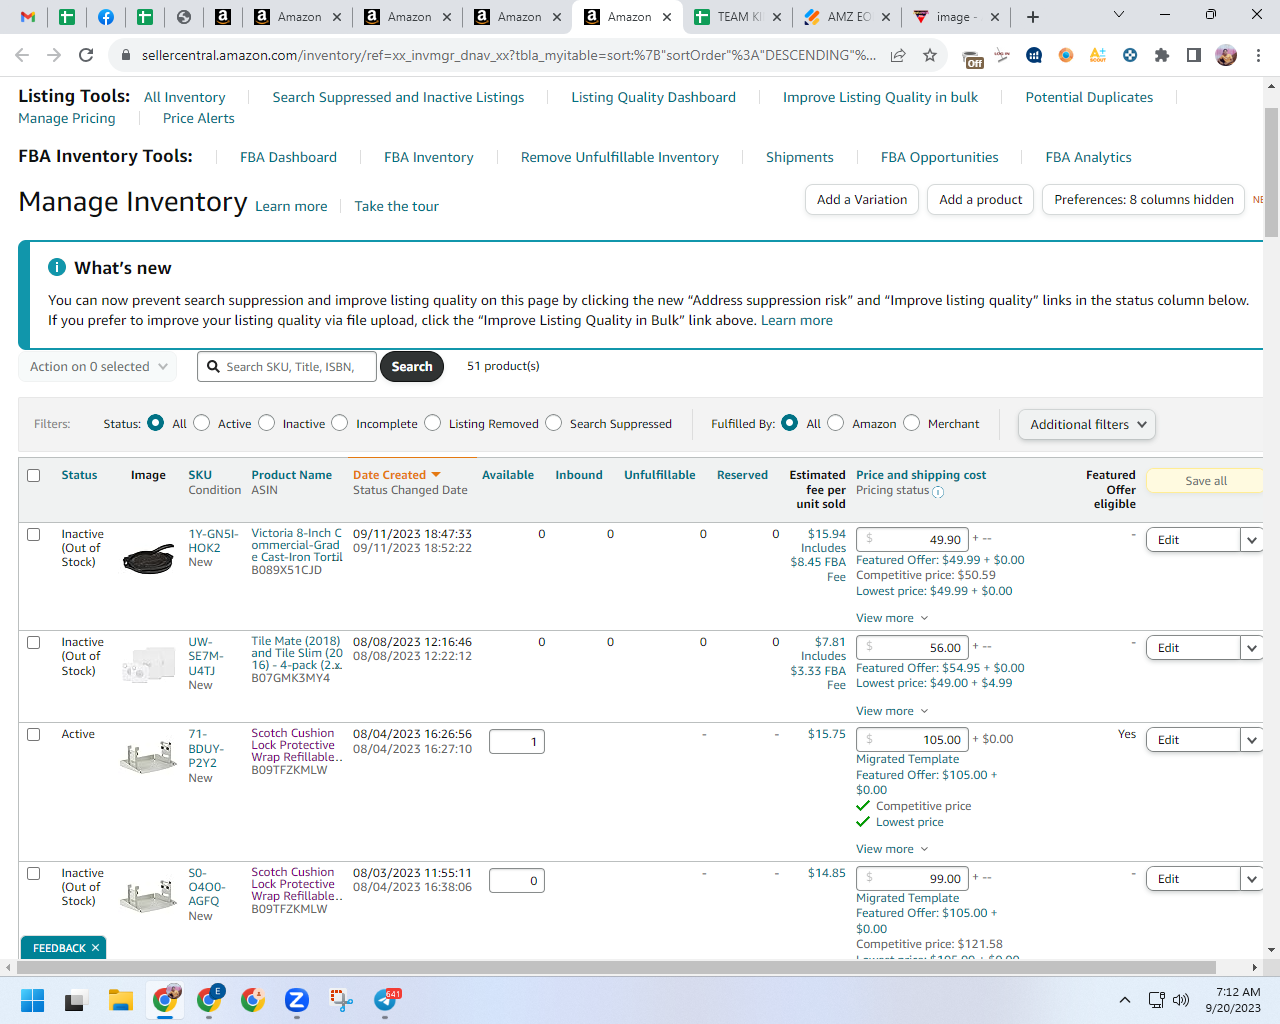Screen dimensions: 1280x1024
Task: Click the Victoria cast-iron product thumbnail
Action: pos(148,560)
